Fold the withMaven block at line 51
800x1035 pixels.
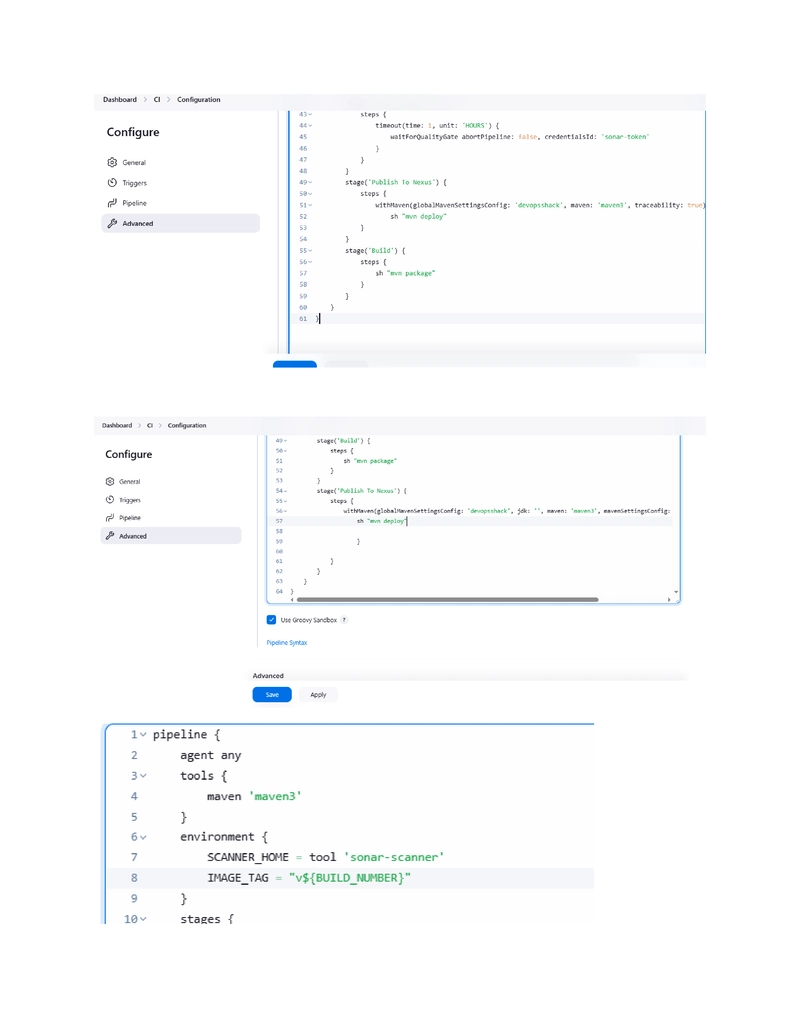click(310, 205)
